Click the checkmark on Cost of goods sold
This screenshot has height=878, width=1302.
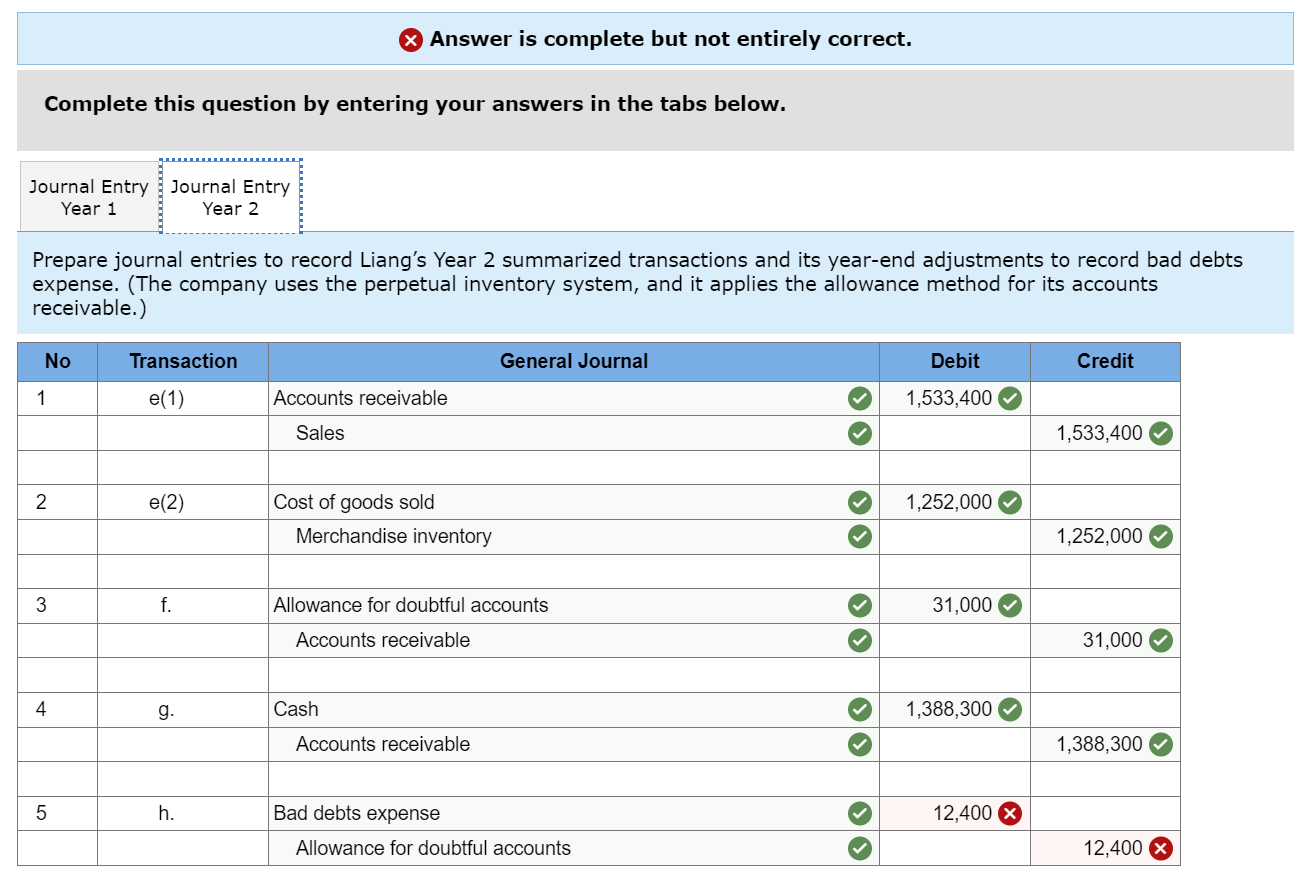pos(858,501)
